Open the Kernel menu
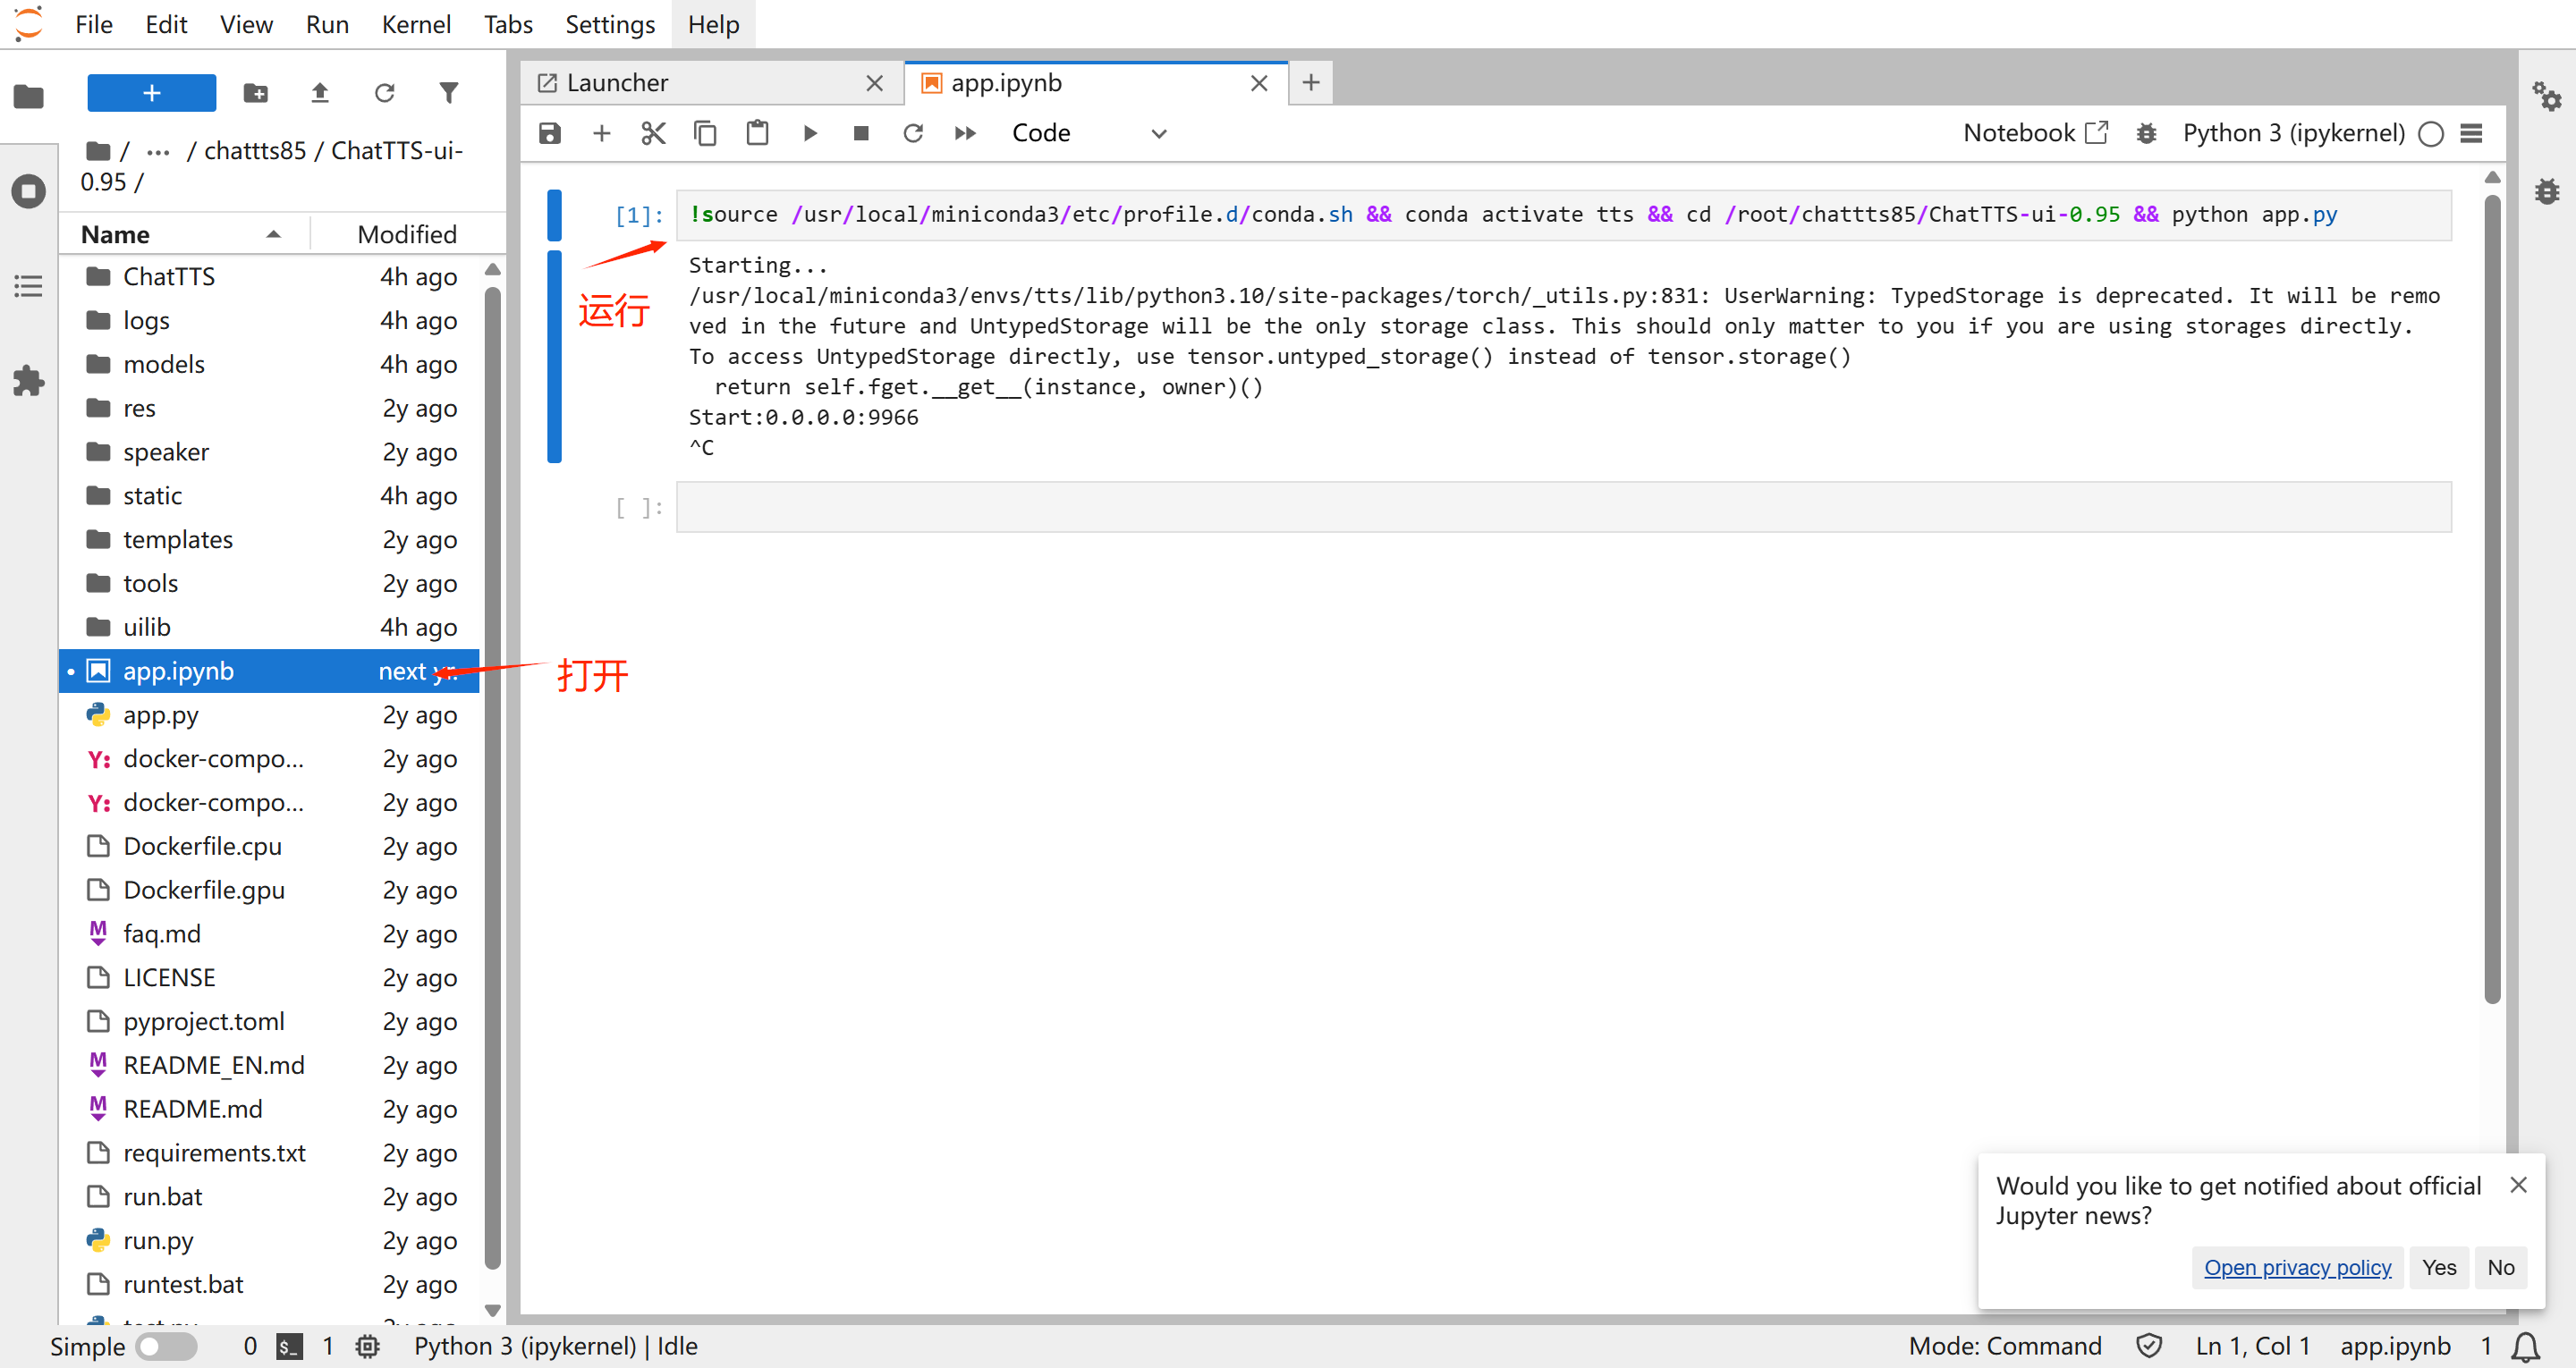Screen dimensions: 2576x1368 point(416,24)
